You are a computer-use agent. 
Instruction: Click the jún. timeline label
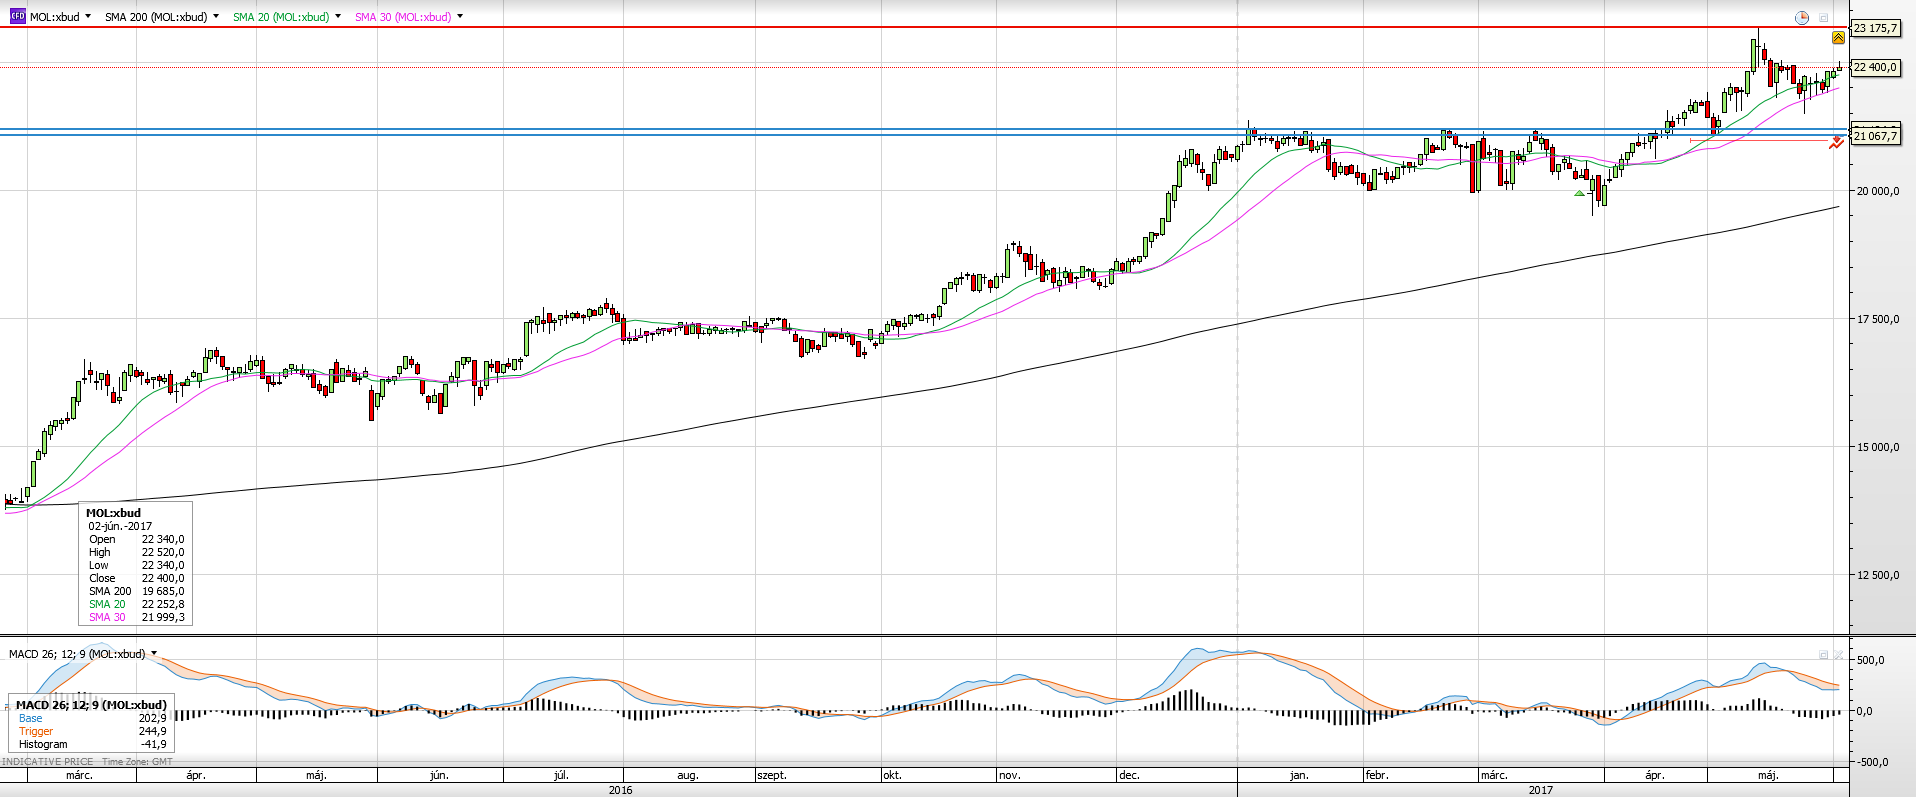439,775
